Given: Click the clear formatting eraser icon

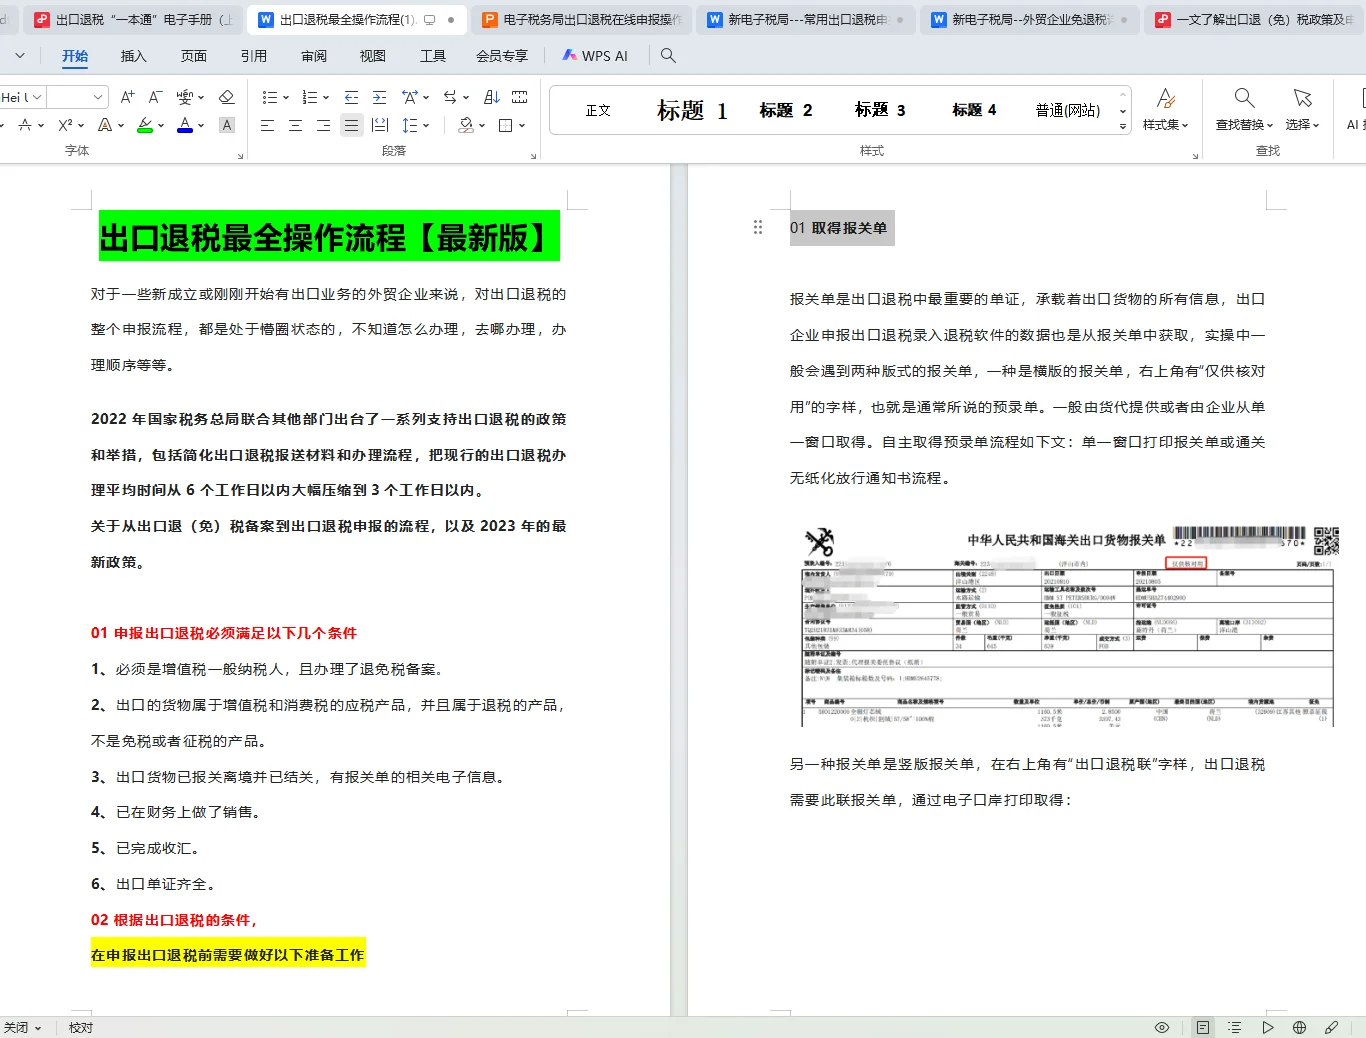Looking at the screenshot, I should coord(227,97).
